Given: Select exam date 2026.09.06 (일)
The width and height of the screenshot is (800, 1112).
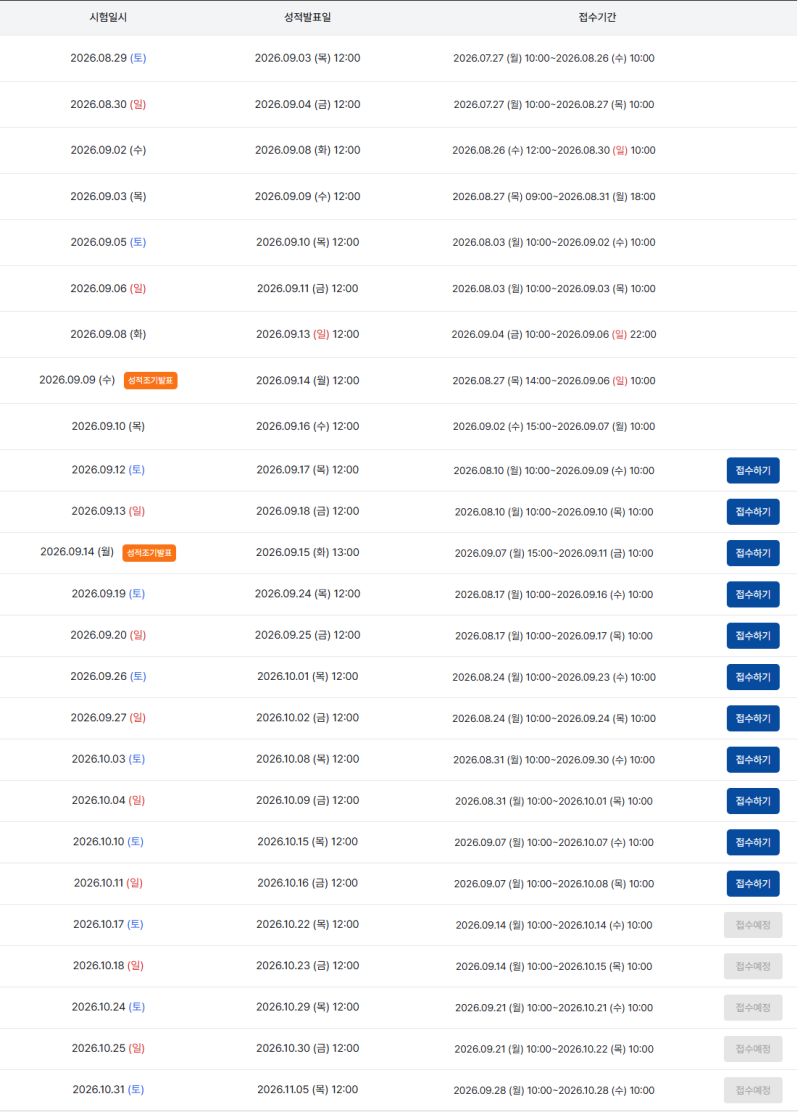Looking at the screenshot, I should 108,288.
